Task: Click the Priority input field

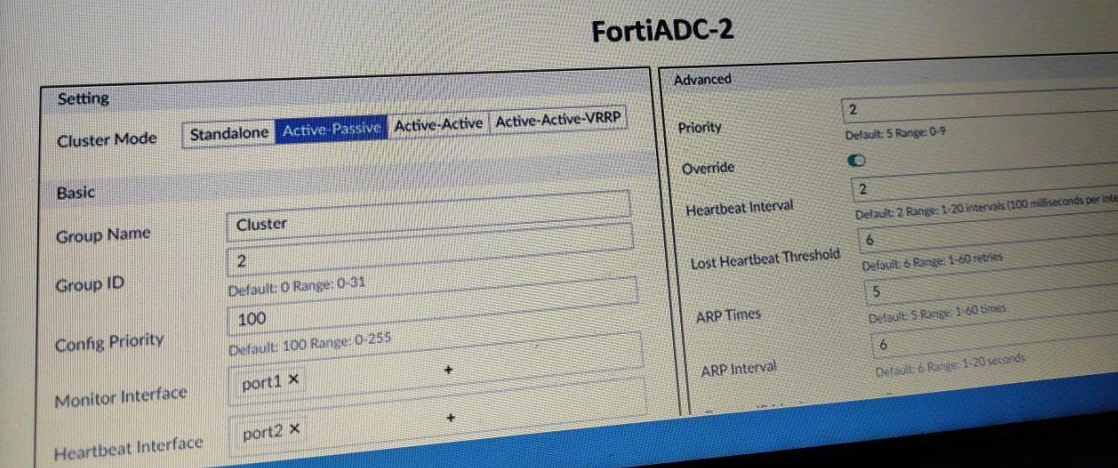Action: [980, 104]
